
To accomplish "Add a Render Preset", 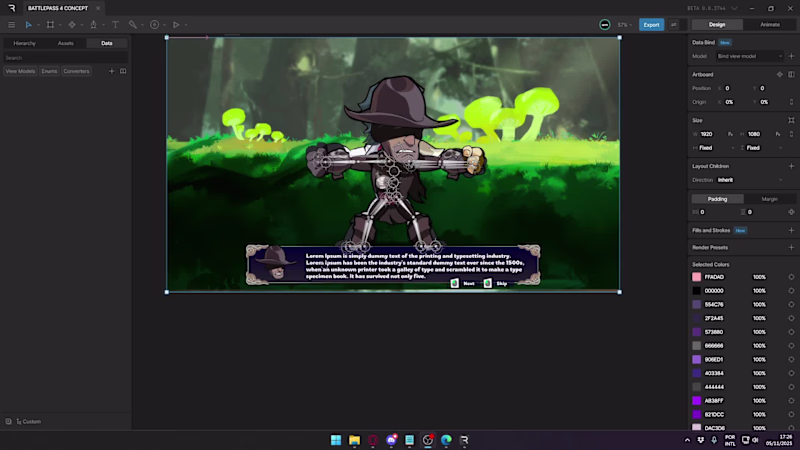I will coord(791,247).
